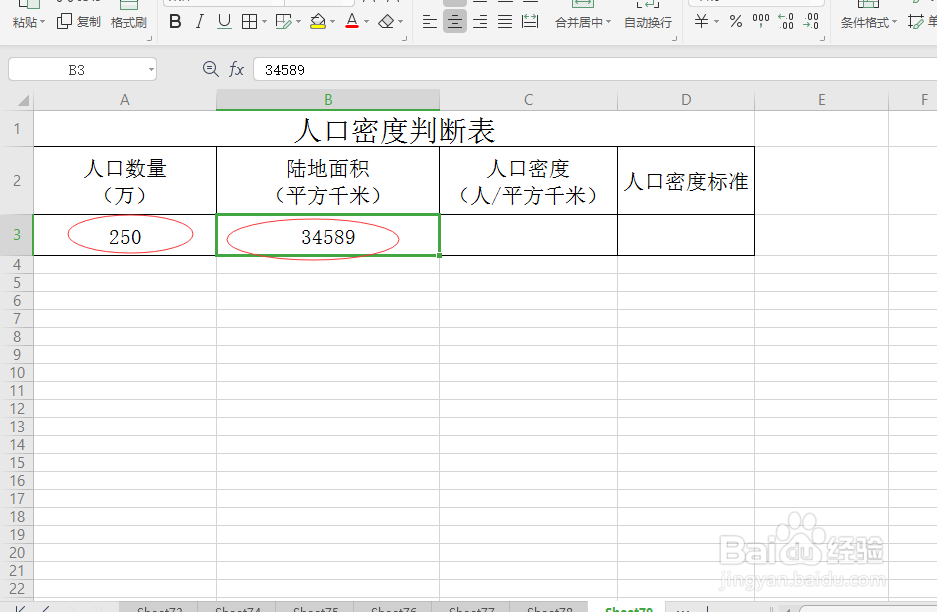Image resolution: width=937 pixels, height=612 pixels.
Task: Open the Copy command
Action: click(78, 22)
